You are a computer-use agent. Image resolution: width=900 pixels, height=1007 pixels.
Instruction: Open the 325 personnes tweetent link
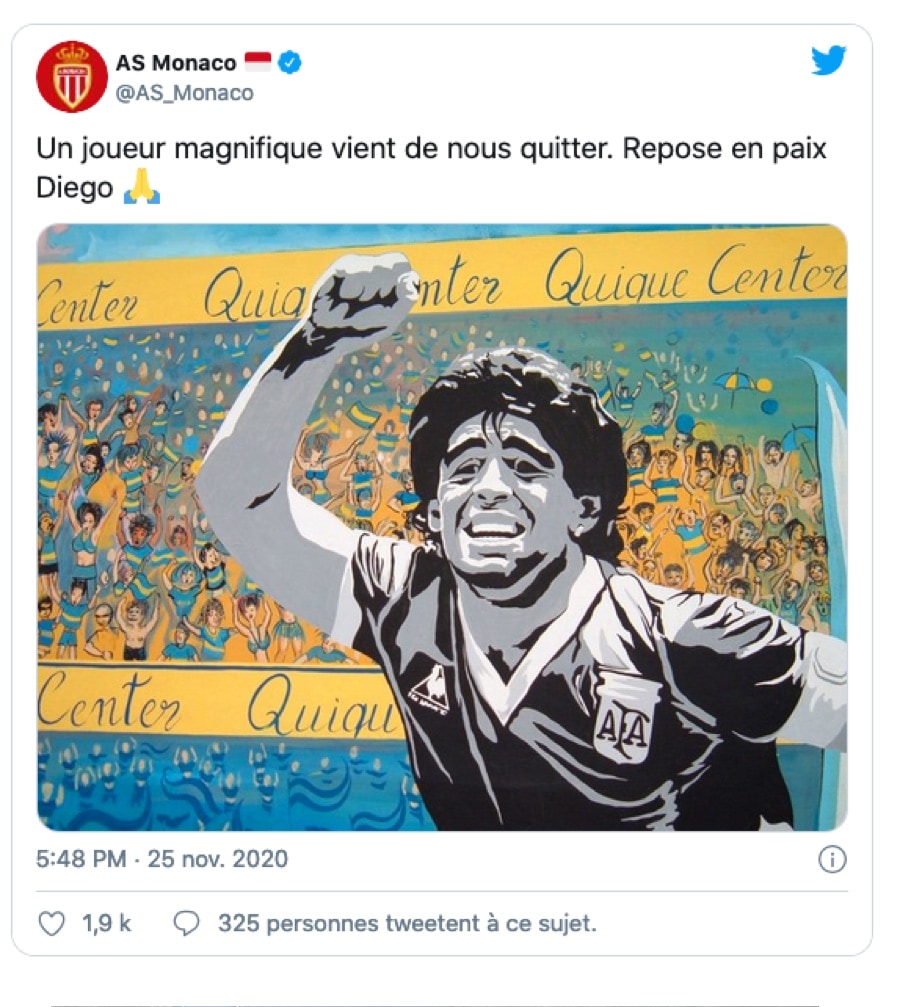pos(407,924)
